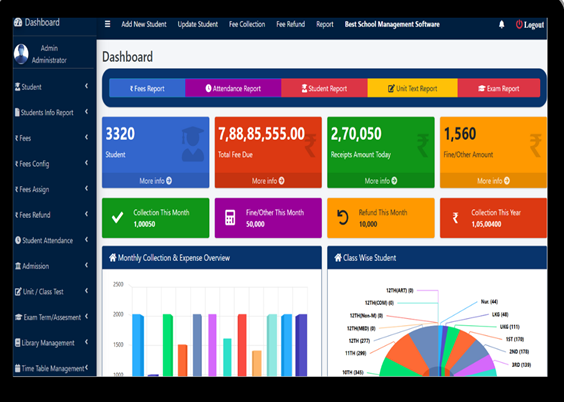Click the Time Table Management calendar icon

(17, 368)
